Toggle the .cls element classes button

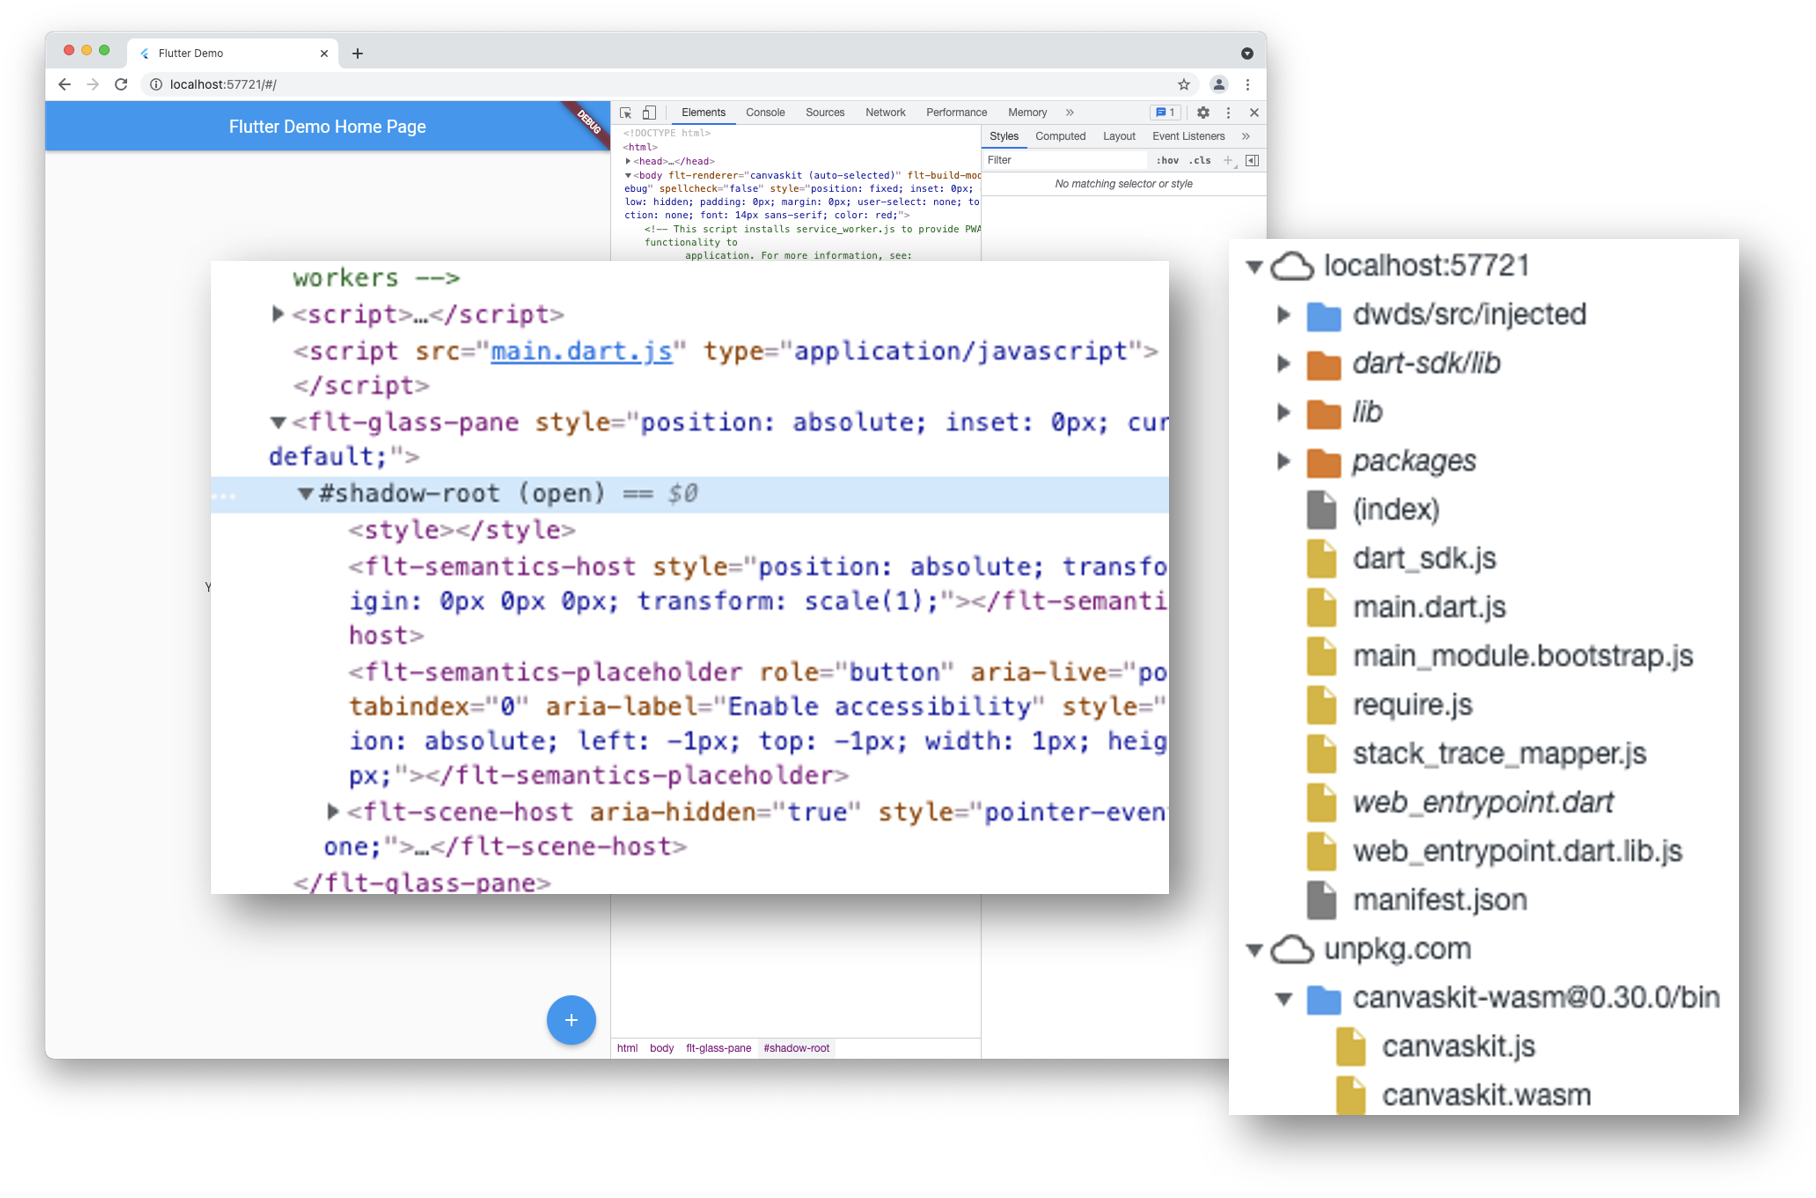[x=1200, y=161]
